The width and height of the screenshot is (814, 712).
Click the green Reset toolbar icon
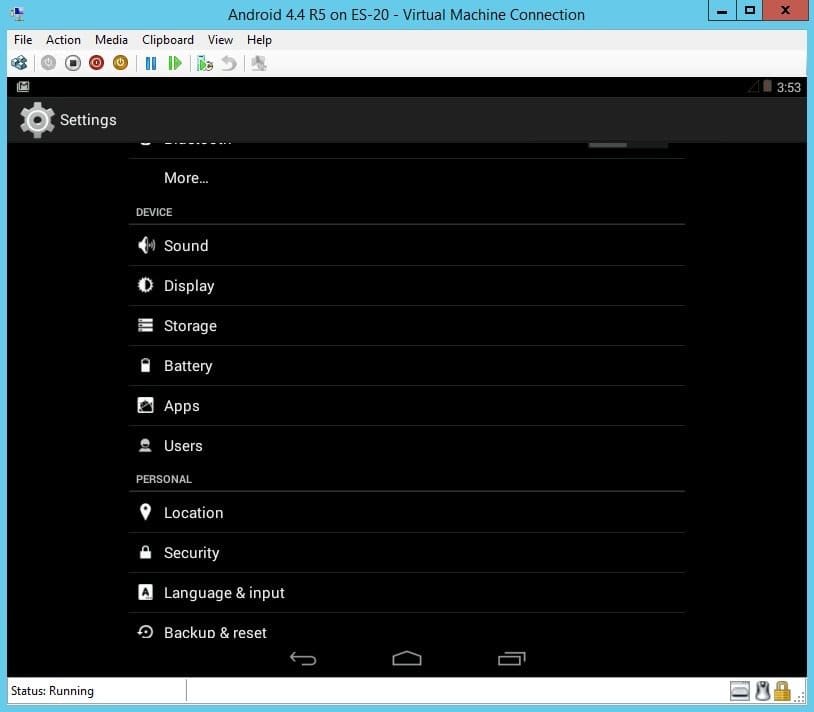click(x=175, y=63)
